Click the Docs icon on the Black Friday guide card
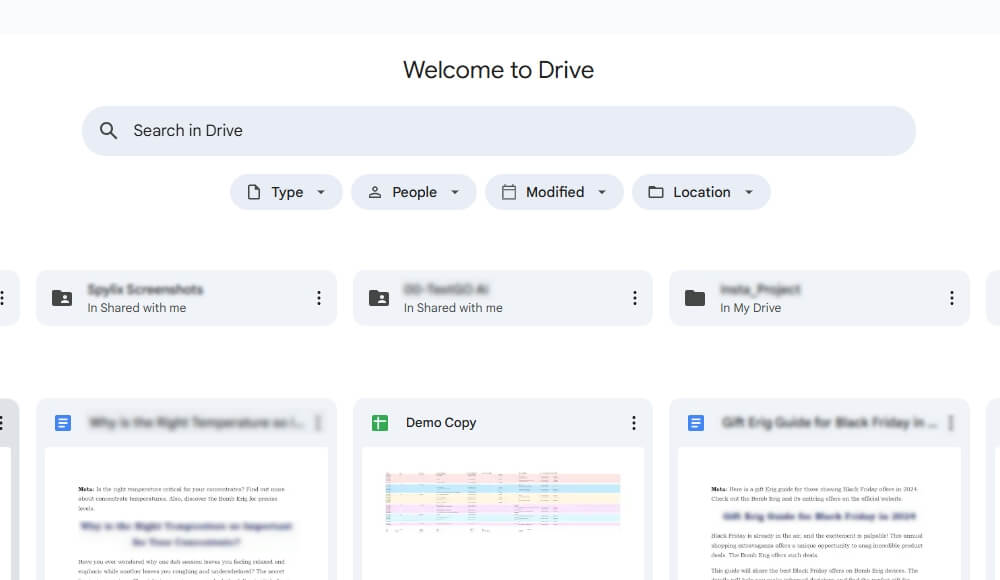Screen dimensions: 1000x580 pyautogui.click(x=694, y=422)
